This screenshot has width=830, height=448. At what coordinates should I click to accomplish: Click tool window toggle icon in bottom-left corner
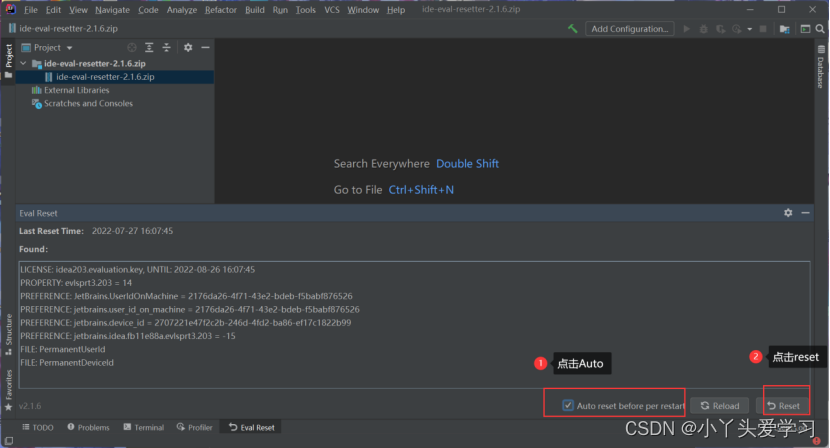8,441
